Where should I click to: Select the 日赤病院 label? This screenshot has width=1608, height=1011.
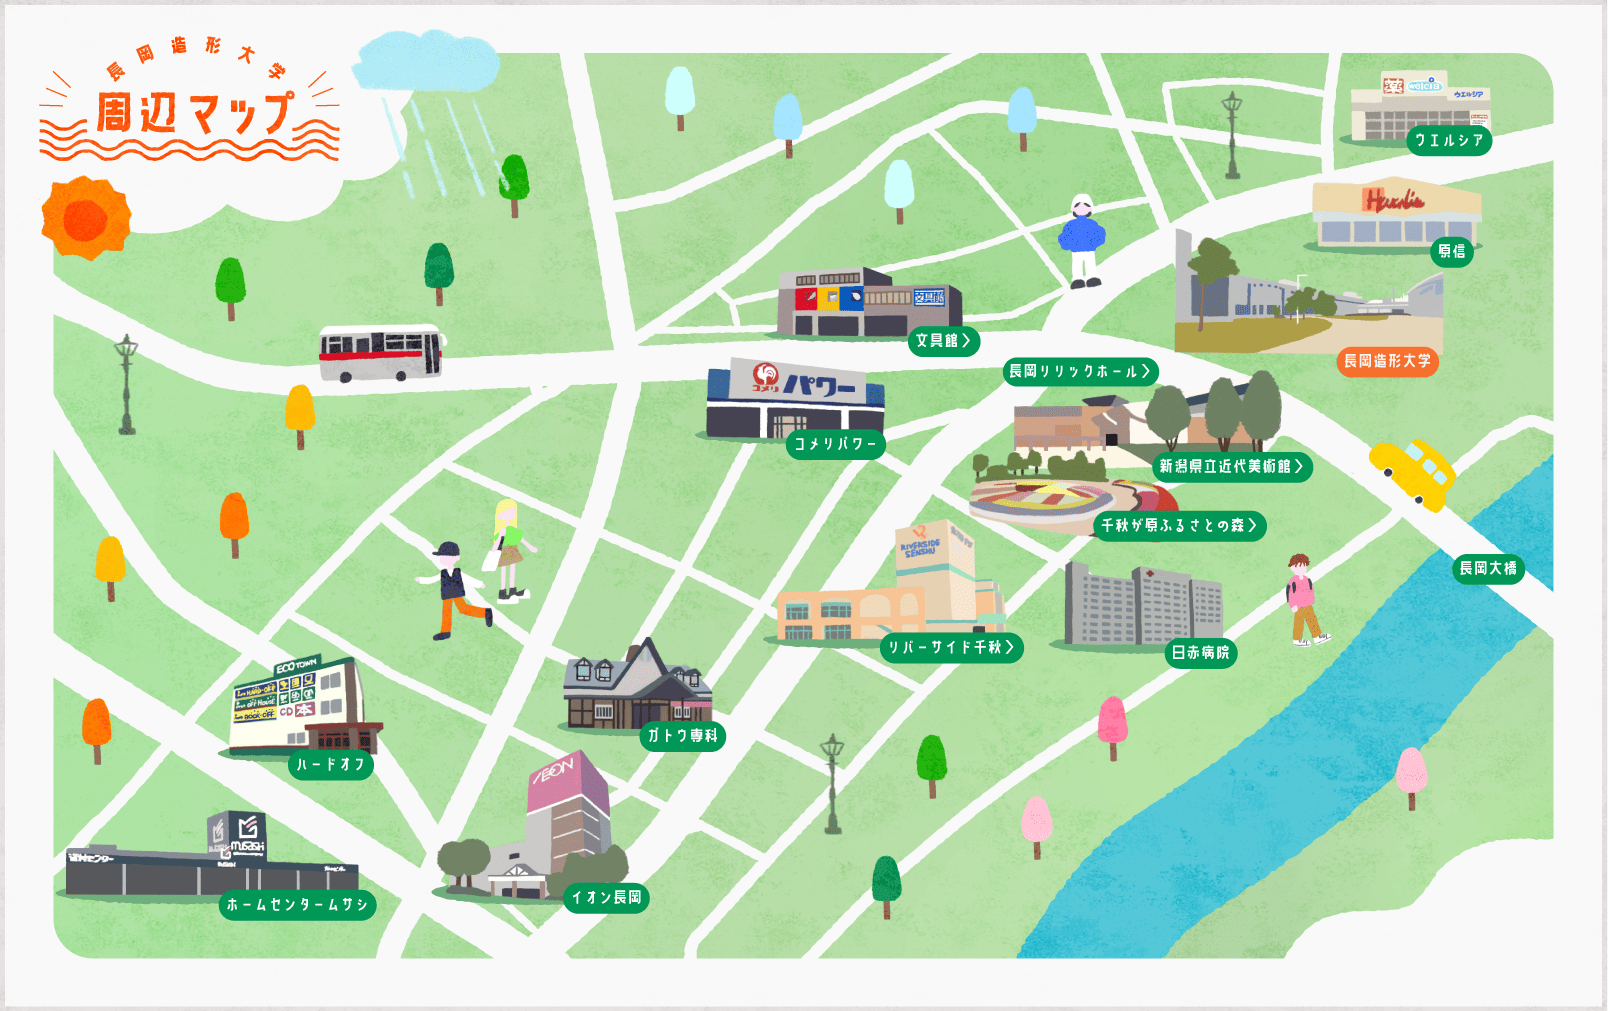[1201, 653]
